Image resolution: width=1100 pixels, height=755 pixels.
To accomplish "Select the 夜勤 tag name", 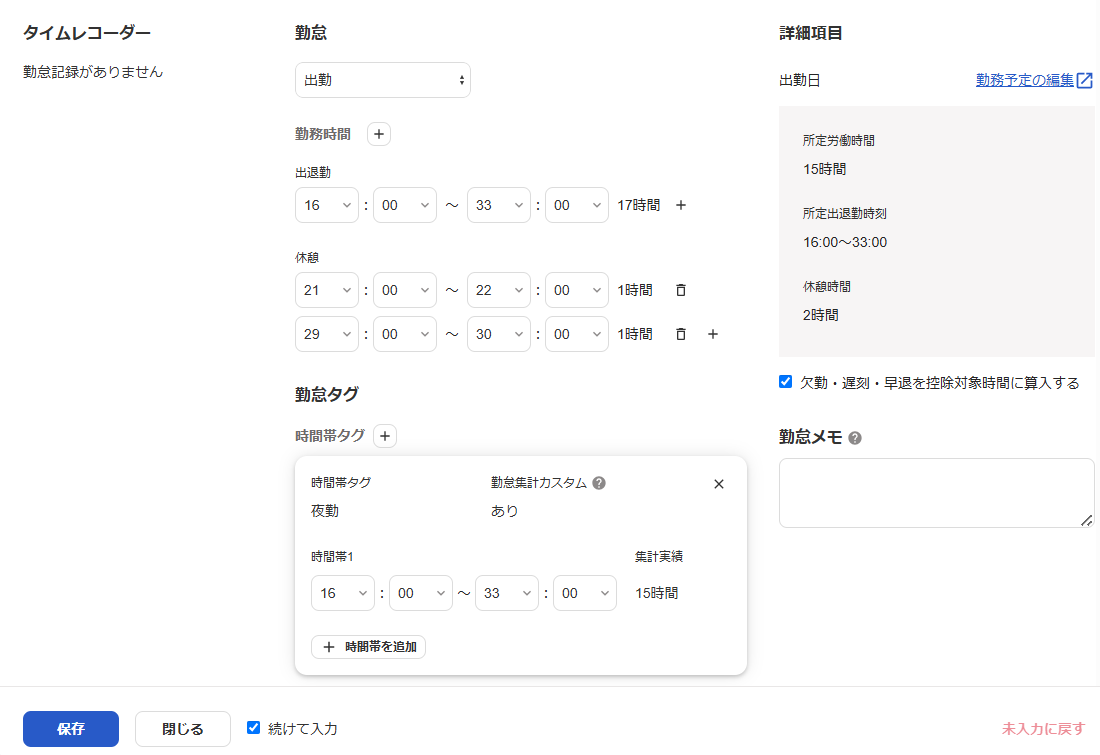I will point(325,511).
